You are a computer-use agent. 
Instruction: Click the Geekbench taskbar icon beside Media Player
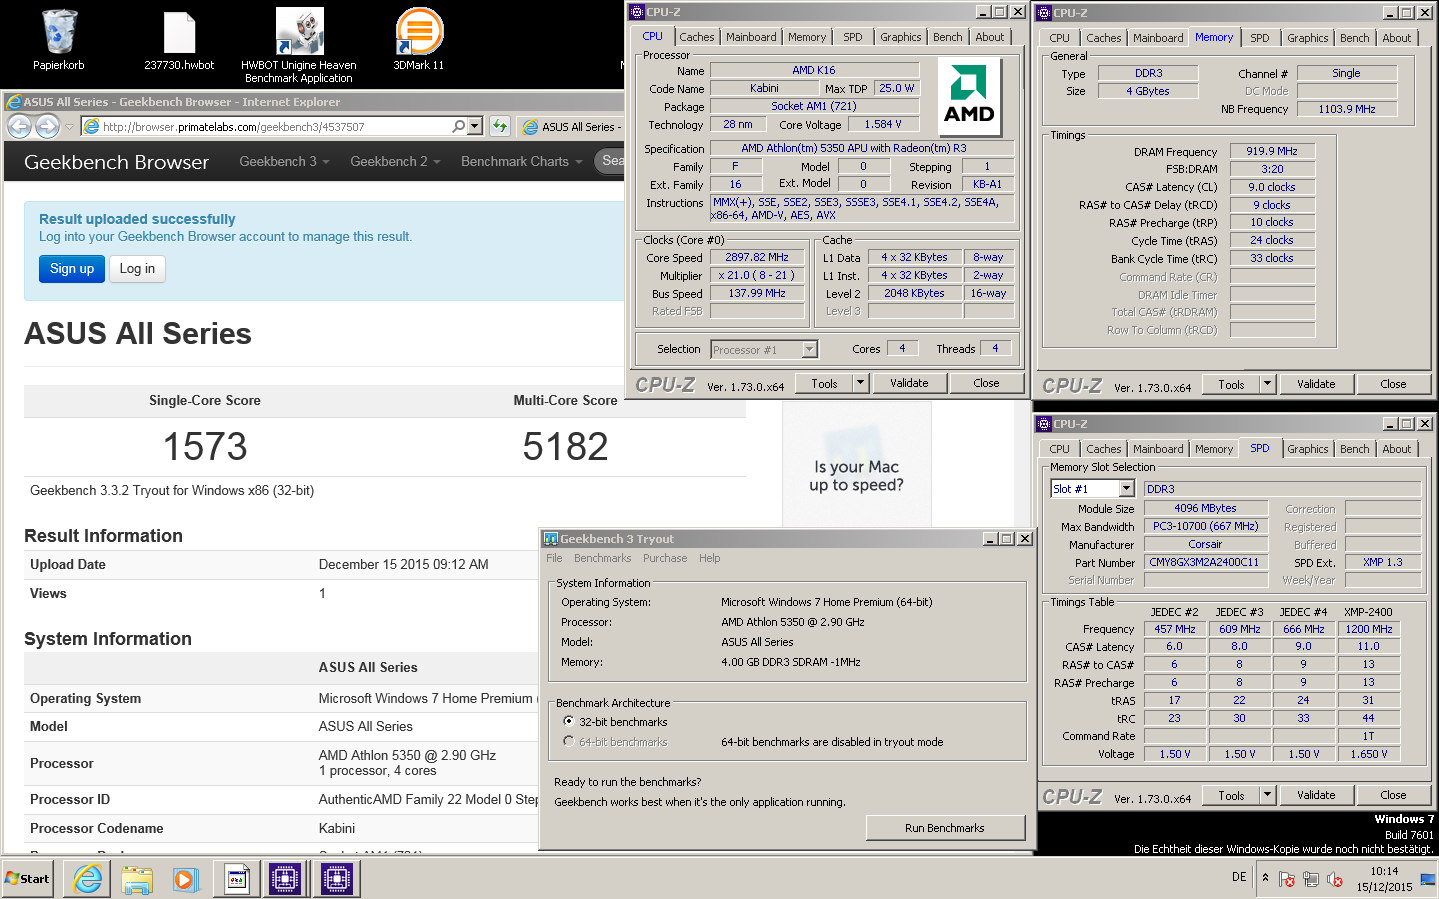tap(237, 879)
